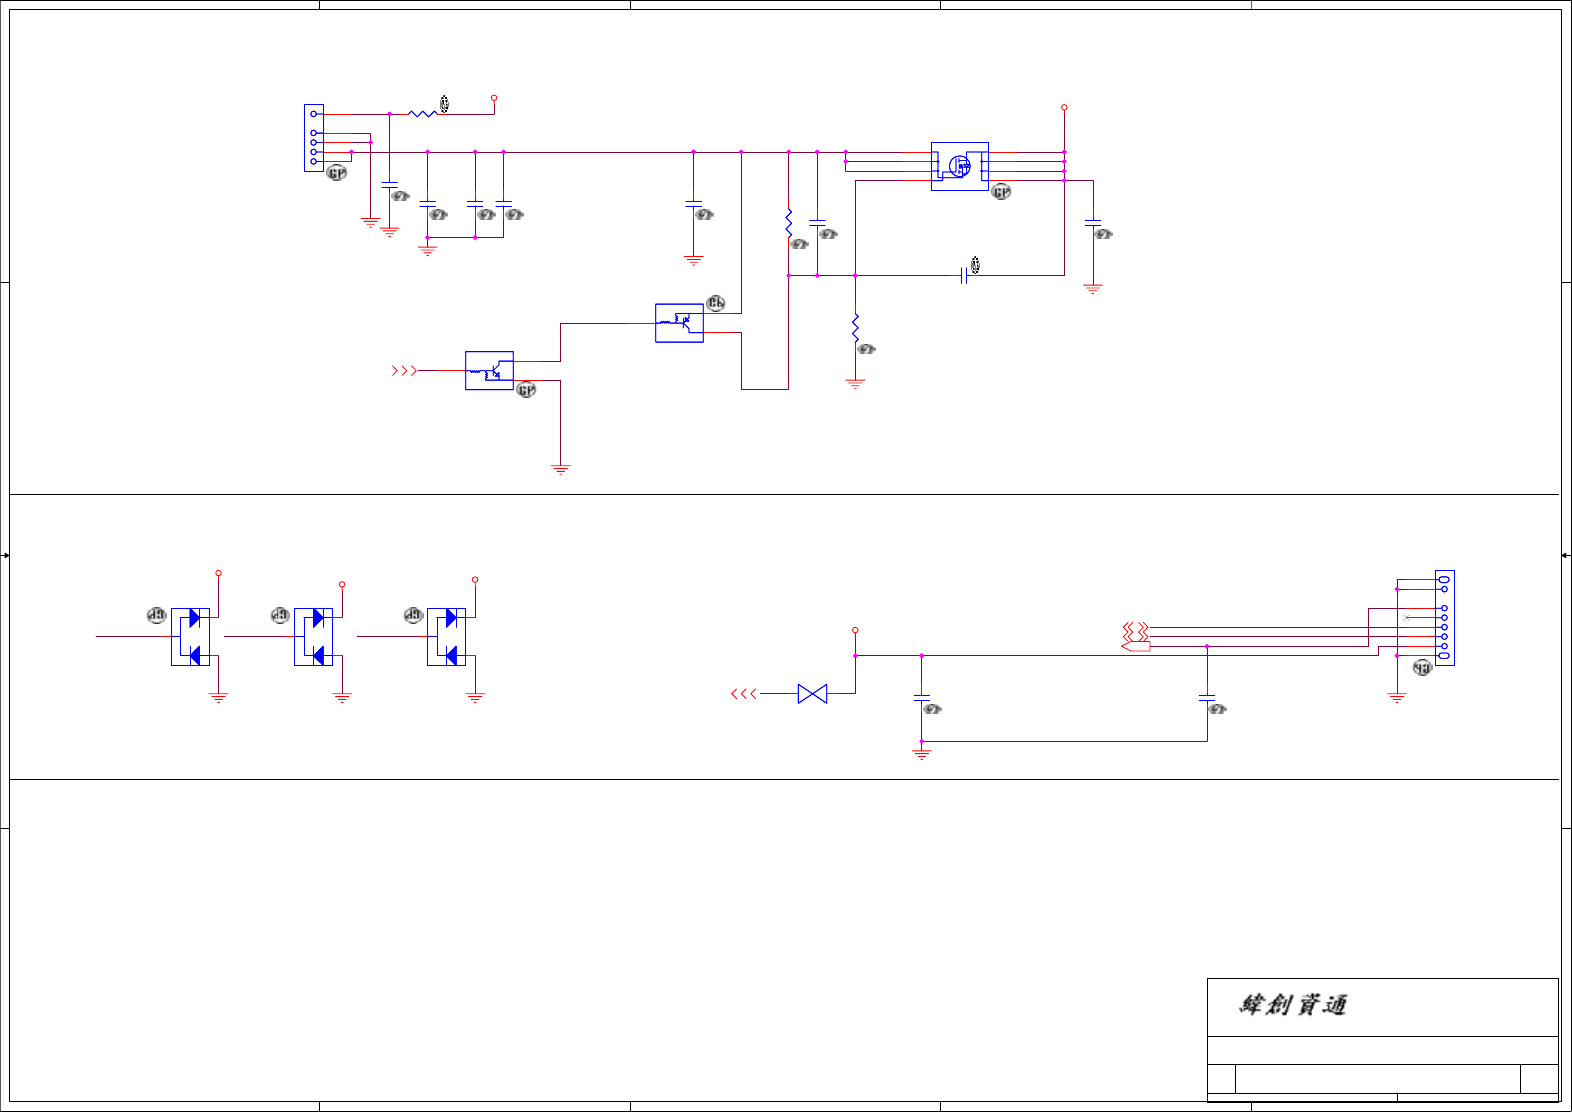Select the leftmost dual-diode package symbol
Viewport: 1572px width, 1112px height.
pos(190,637)
